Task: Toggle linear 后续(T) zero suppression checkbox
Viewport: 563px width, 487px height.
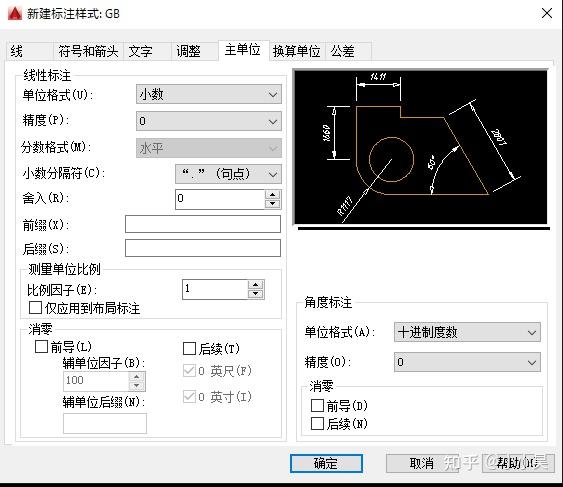Action: (x=189, y=348)
